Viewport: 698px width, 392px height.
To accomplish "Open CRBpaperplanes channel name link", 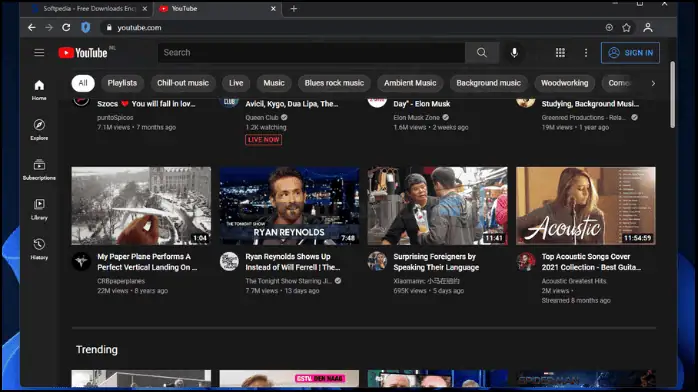I will coord(121,281).
